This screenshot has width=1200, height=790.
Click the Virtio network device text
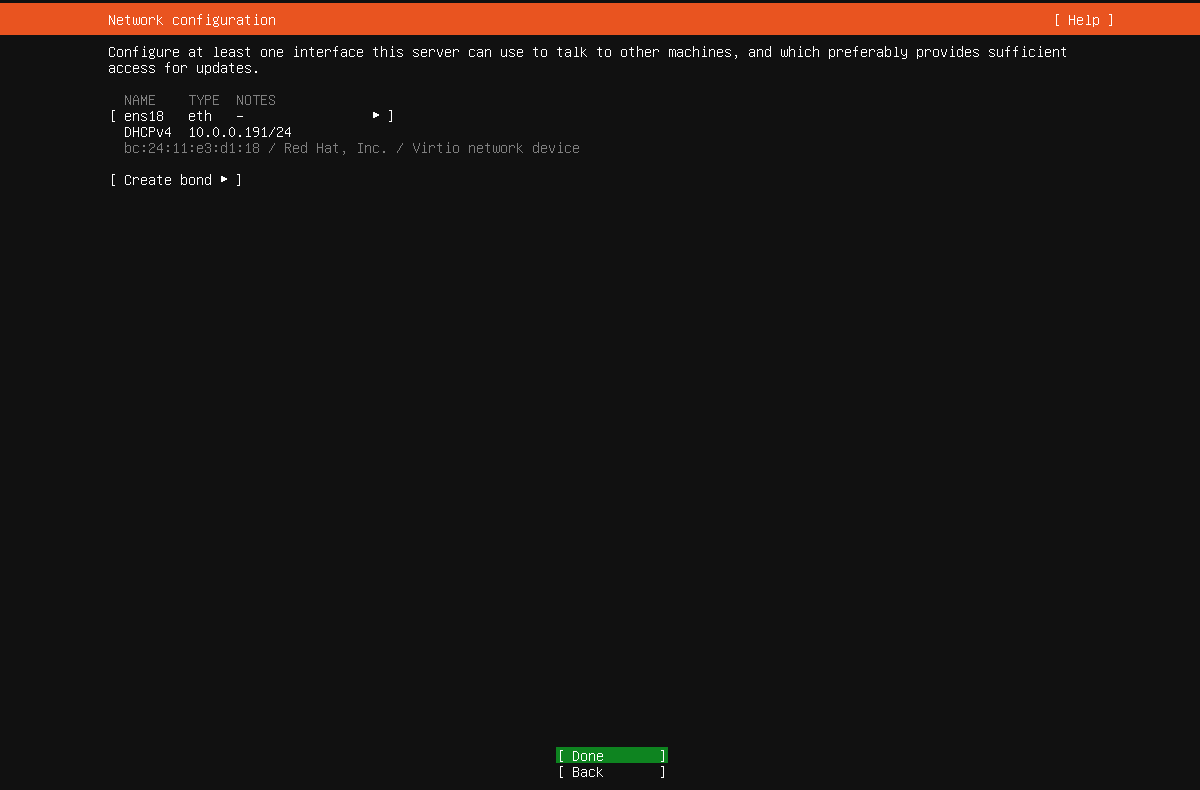click(495, 148)
